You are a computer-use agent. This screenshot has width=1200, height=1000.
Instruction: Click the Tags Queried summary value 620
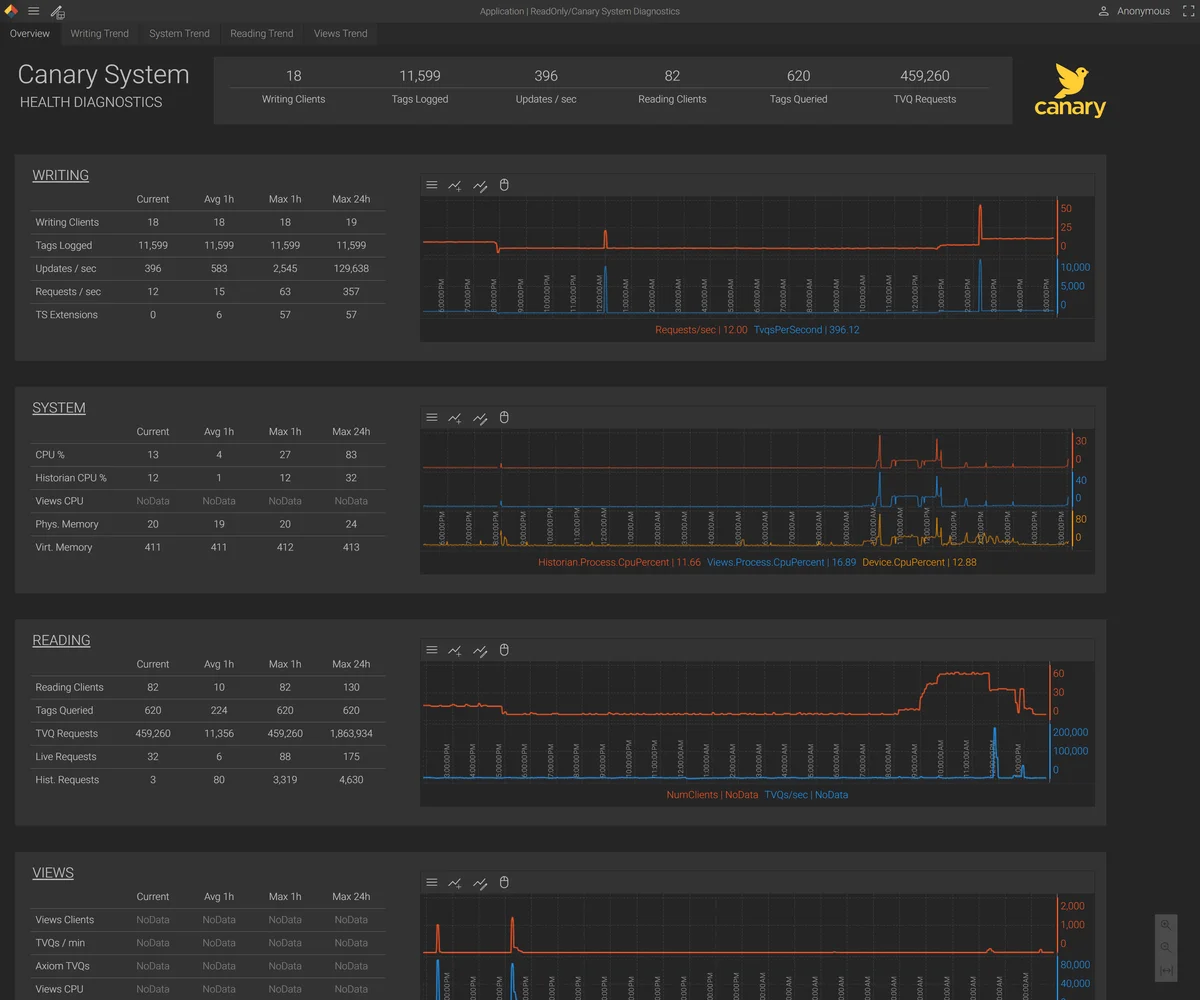(x=798, y=76)
